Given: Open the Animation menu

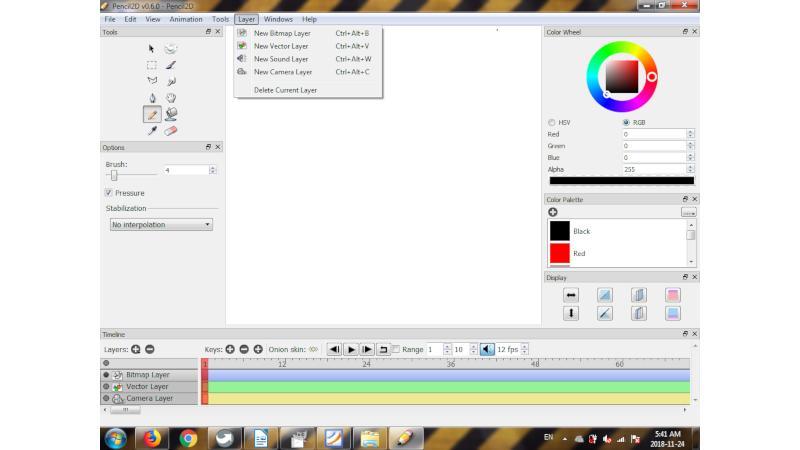Looking at the screenshot, I should [x=186, y=19].
